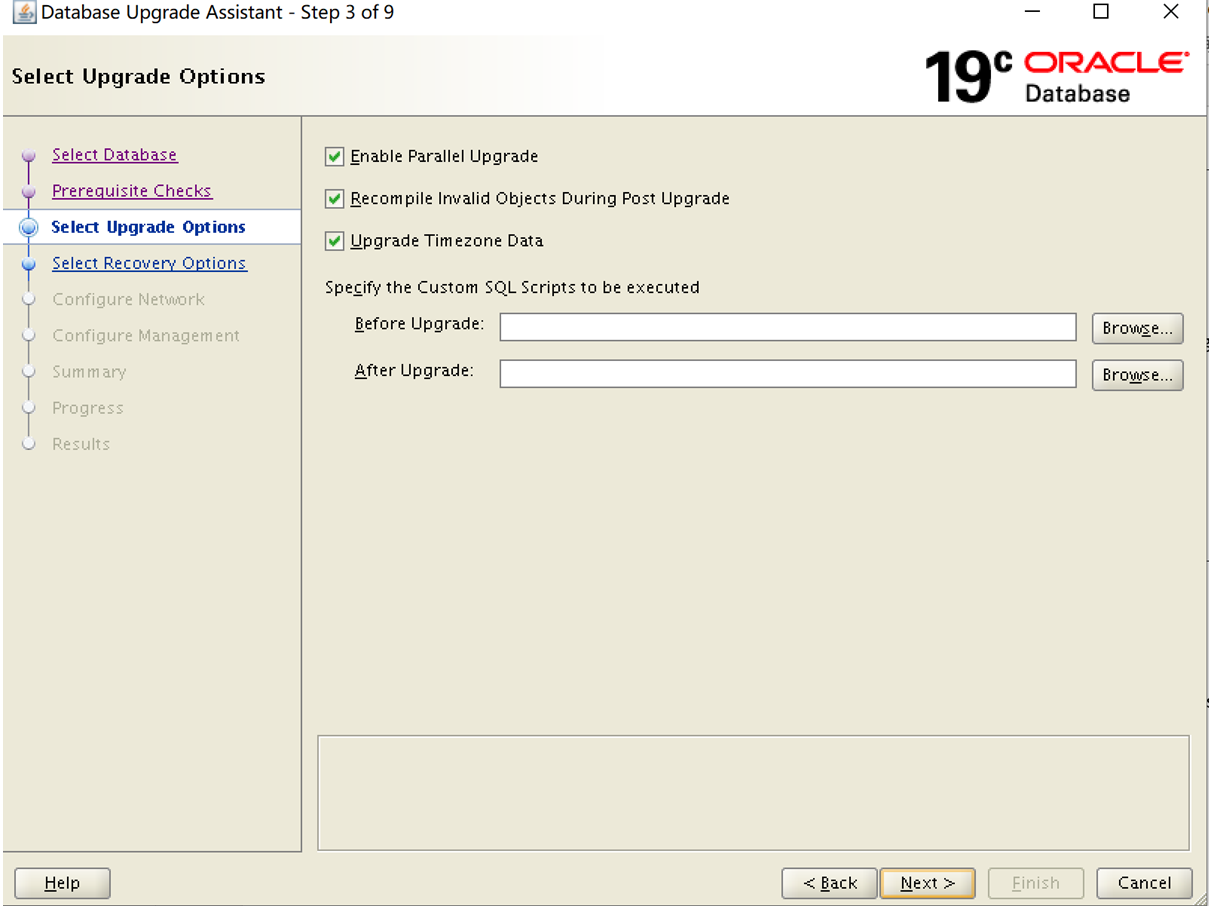This screenshot has width=1209, height=908.
Task: Browse for Before Upgrade SQL script
Action: click(x=1137, y=328)
